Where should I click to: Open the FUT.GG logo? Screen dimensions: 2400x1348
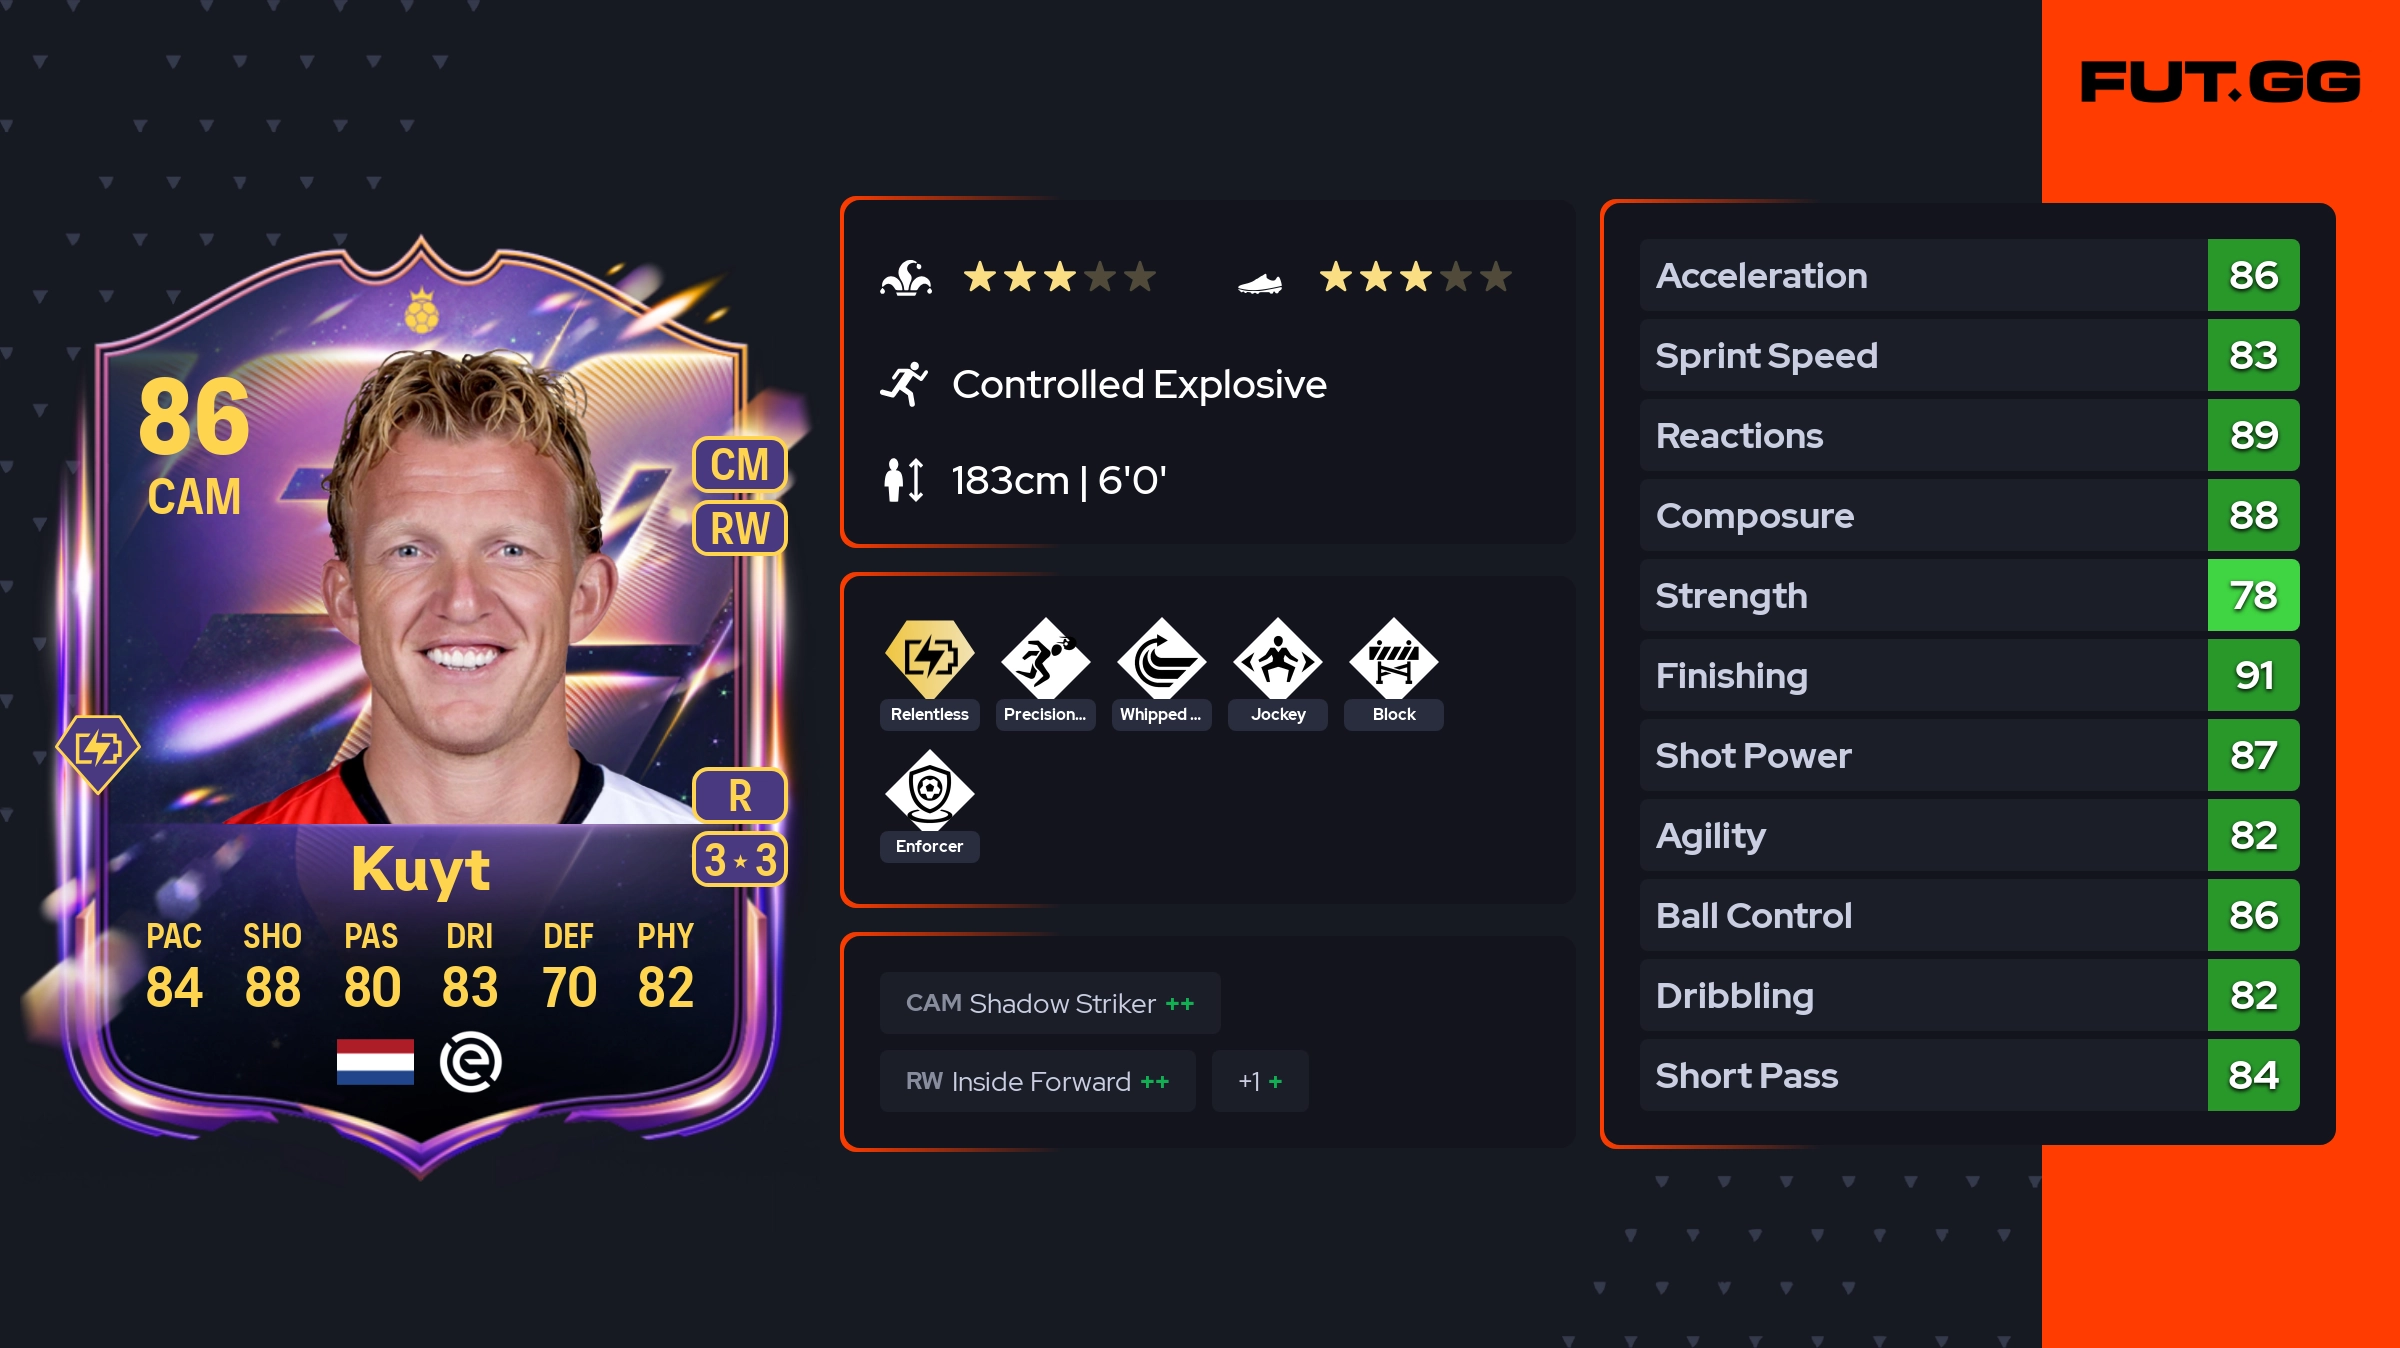click(2220, 81)
